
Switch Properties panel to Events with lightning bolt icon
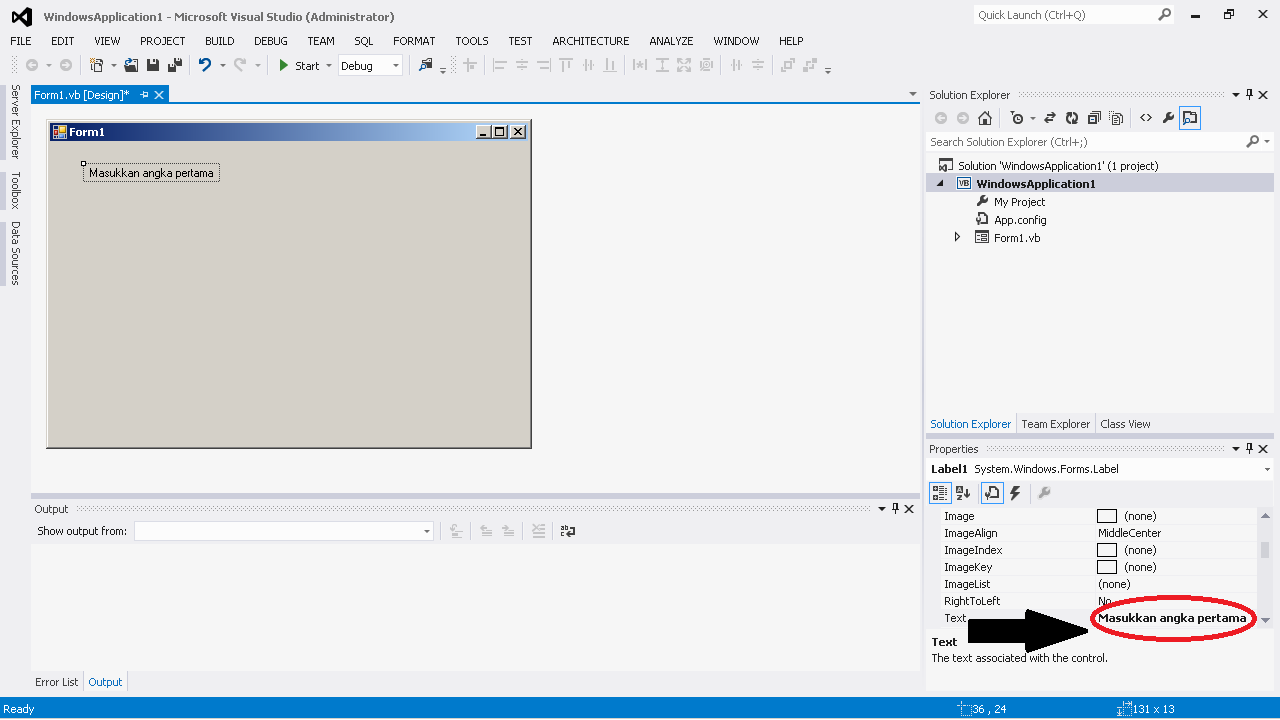click(x=1014, y=493)
